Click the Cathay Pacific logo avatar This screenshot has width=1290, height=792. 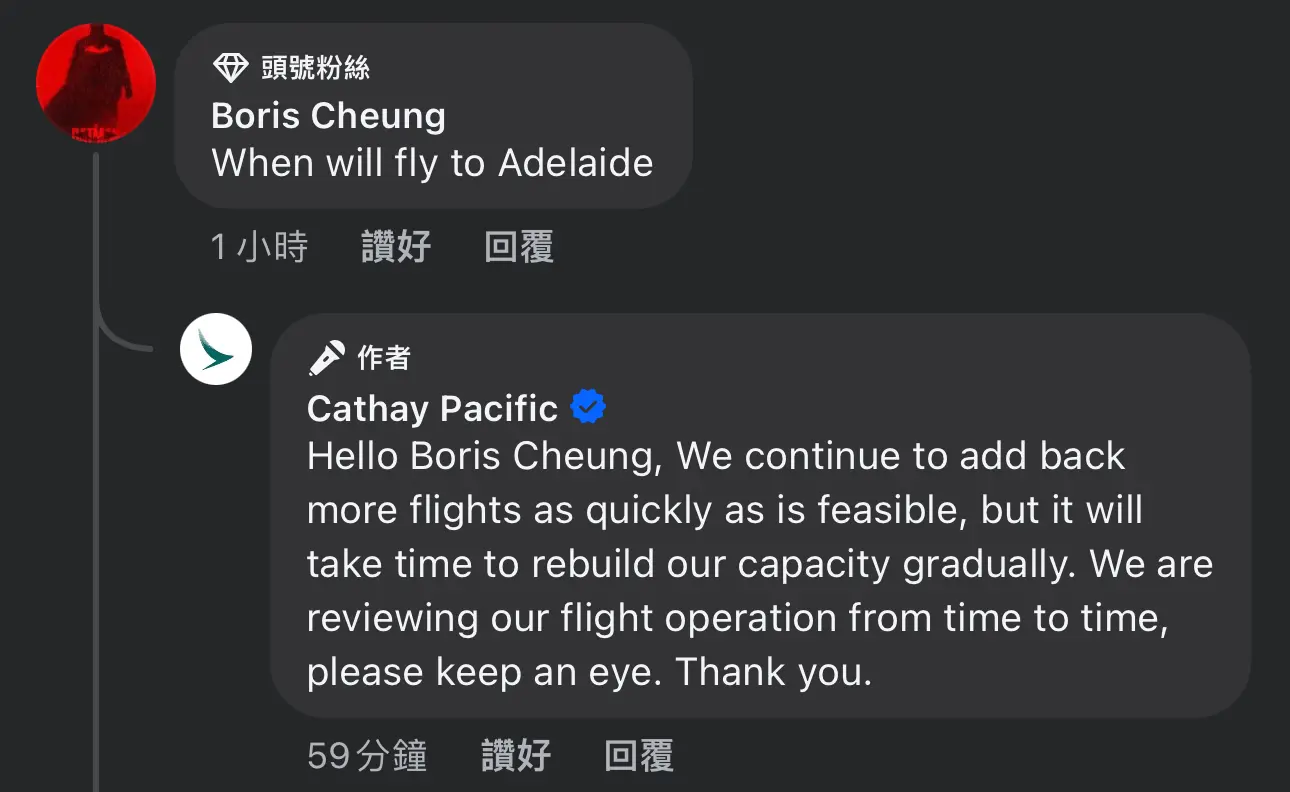(215, 349)
